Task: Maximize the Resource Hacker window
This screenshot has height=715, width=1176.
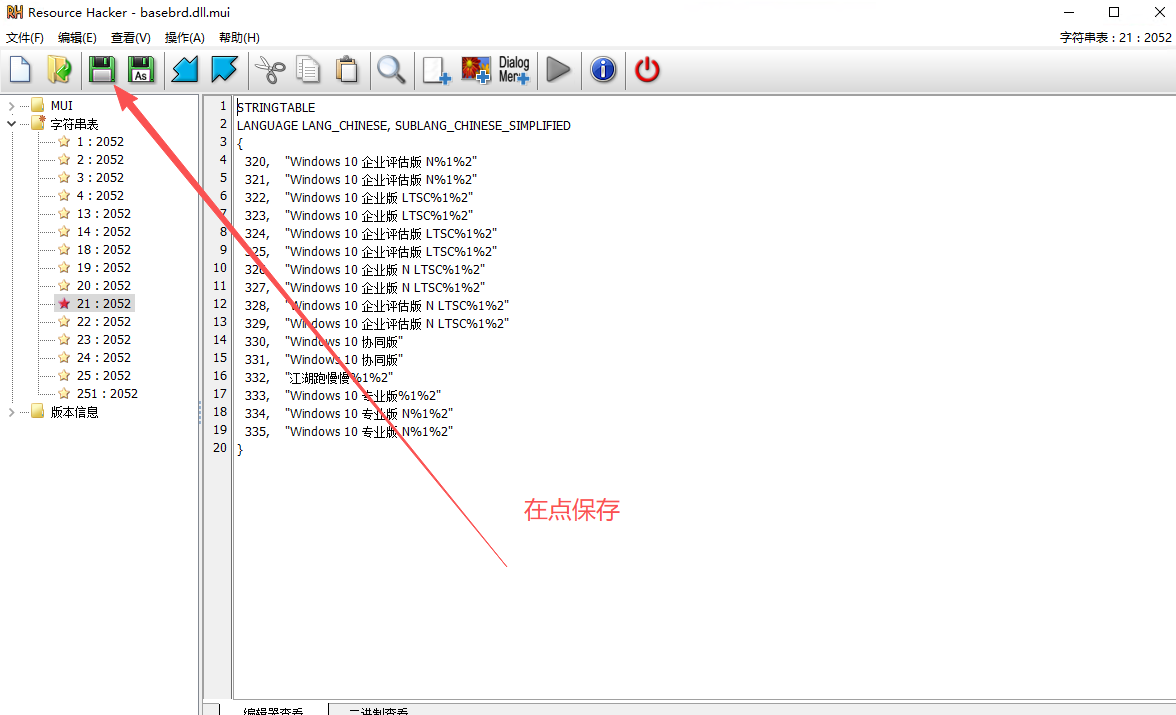Action: click(1114, 12)
